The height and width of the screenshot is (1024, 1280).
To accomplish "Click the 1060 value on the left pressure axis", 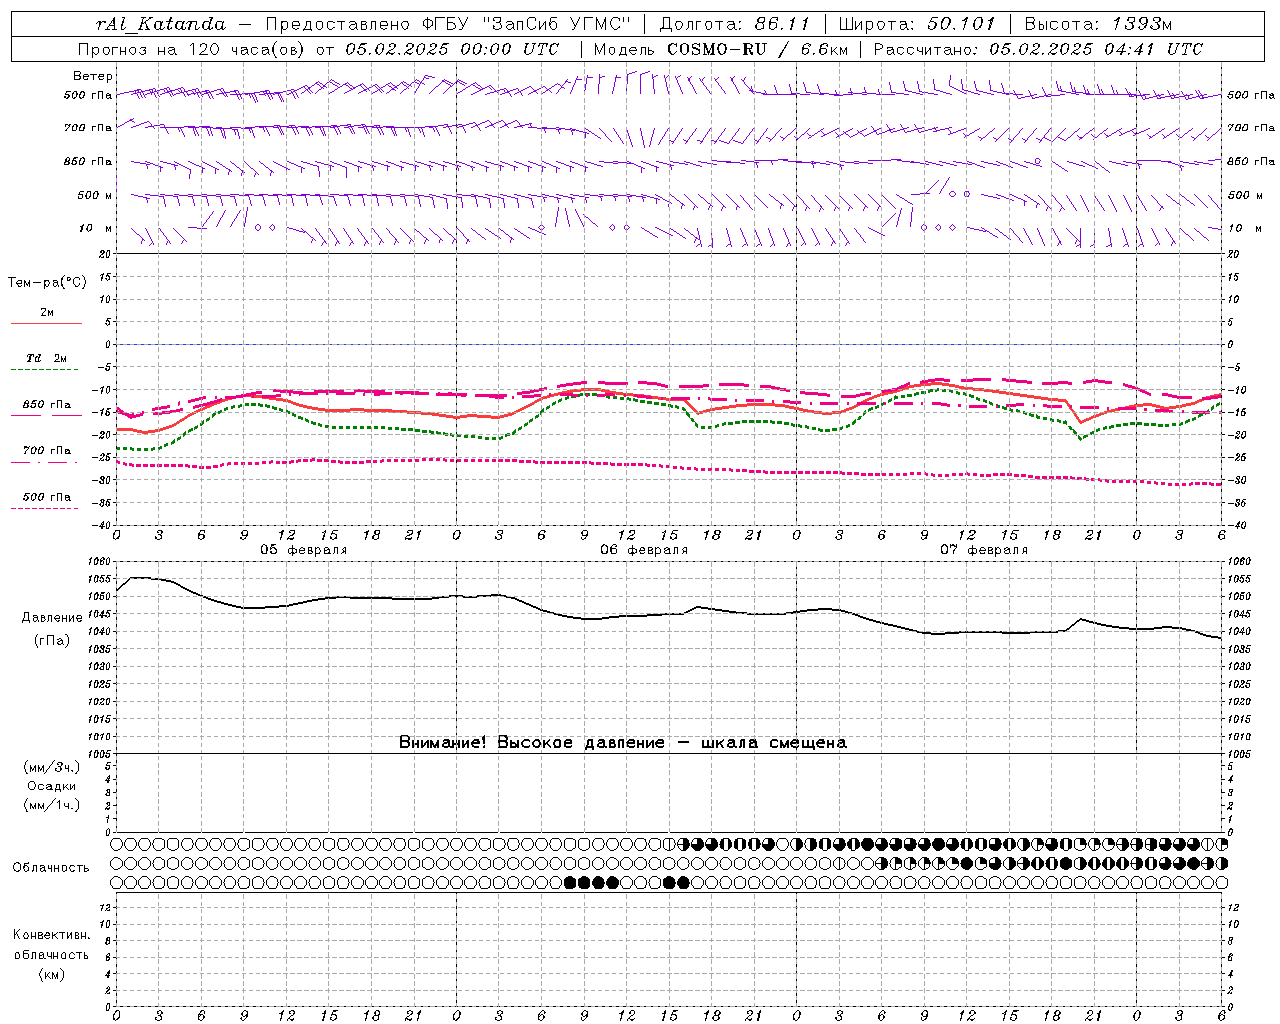I will tap(99, 562).
